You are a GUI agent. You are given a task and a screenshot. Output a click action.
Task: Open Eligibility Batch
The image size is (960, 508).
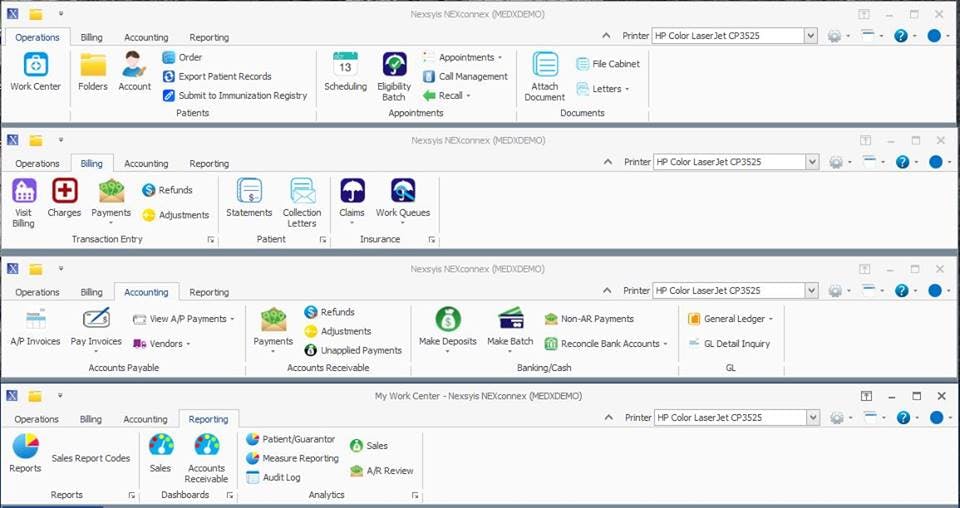point(394,66)
